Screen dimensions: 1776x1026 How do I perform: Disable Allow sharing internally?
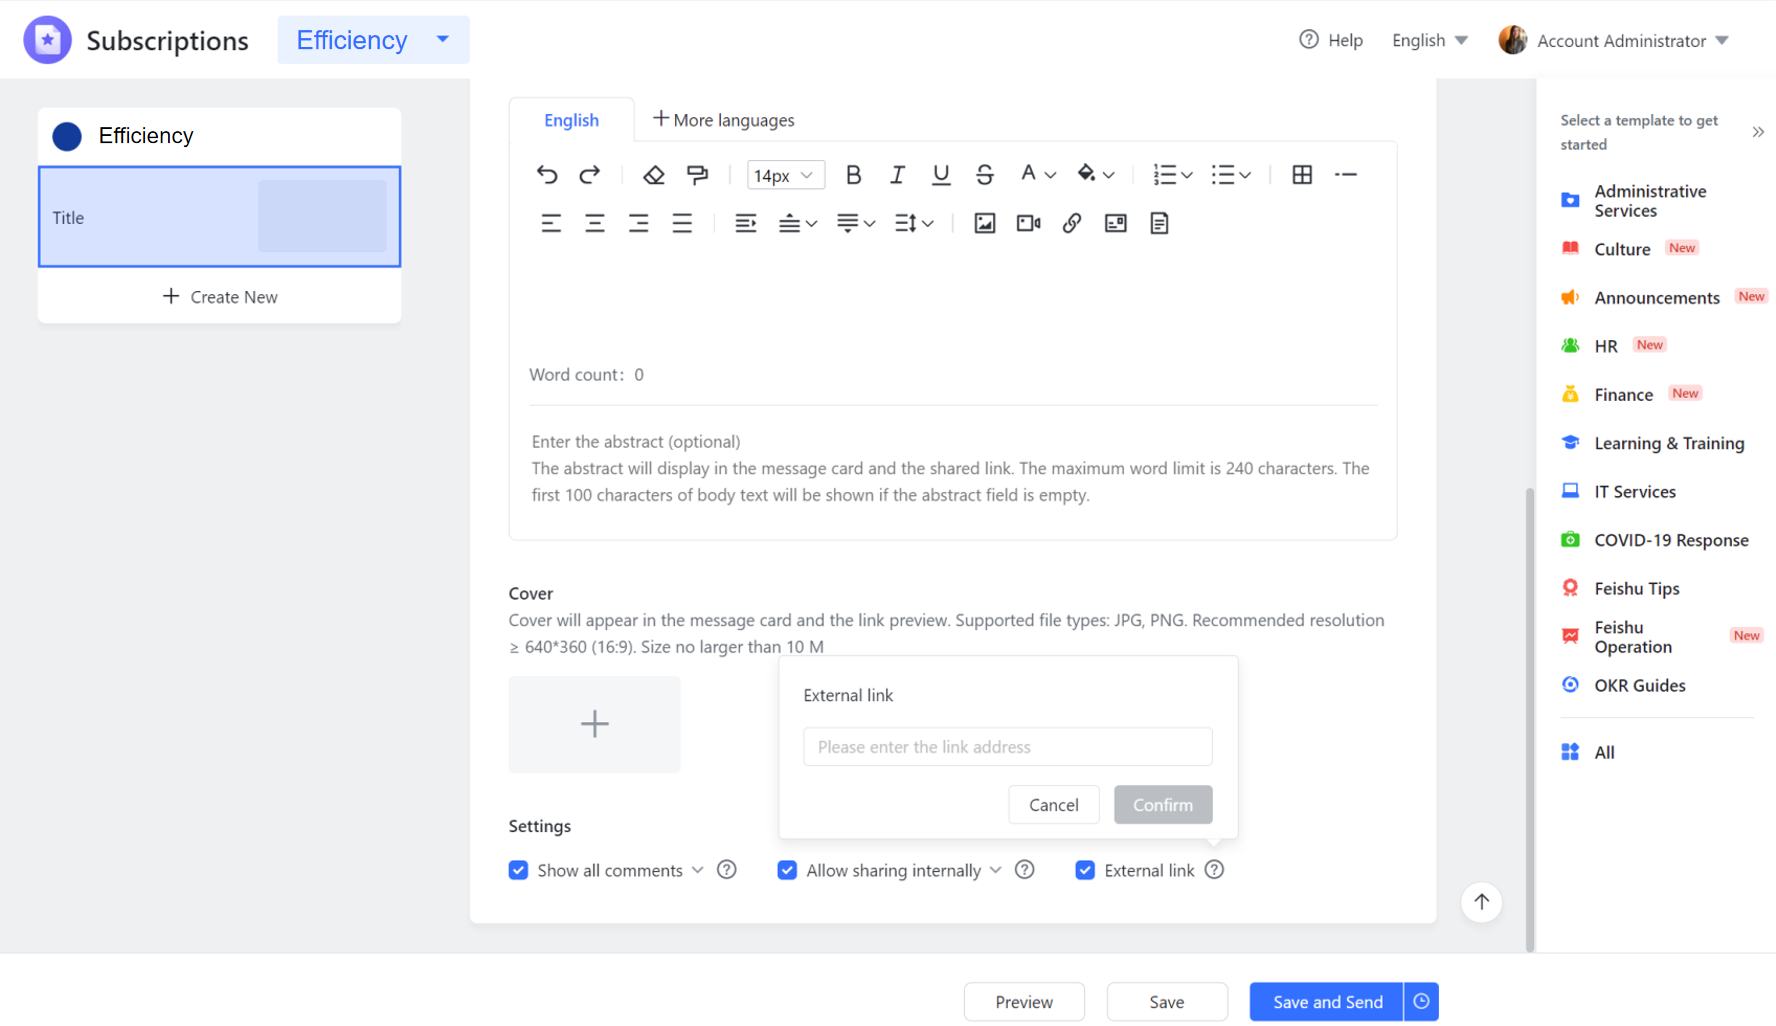coord(788,870)
